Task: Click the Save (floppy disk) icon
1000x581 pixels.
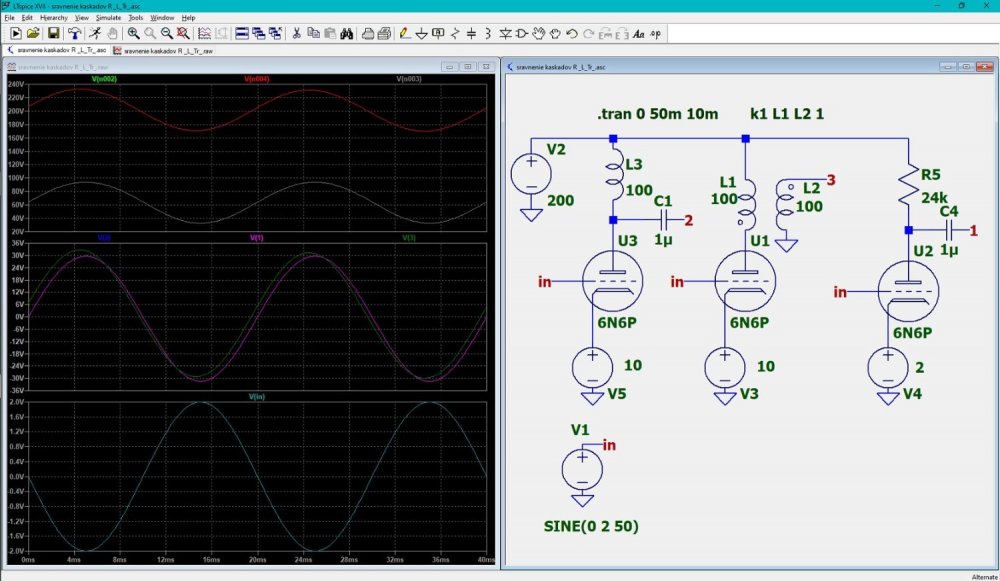Action: point(53,33)
